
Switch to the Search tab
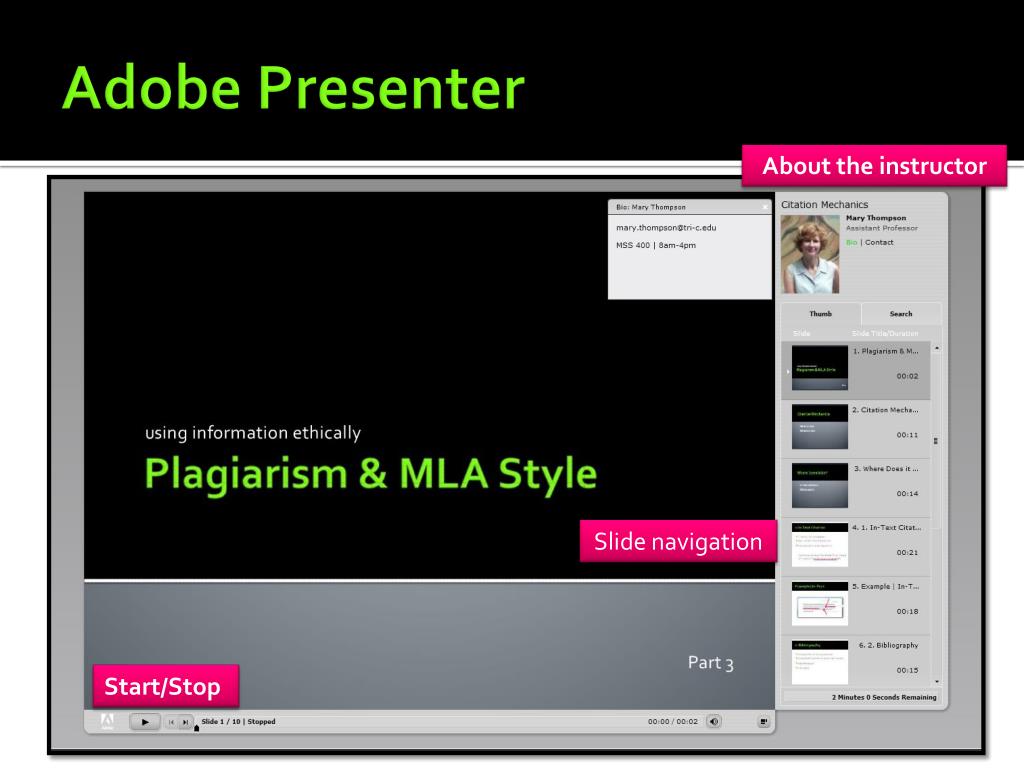901,314
